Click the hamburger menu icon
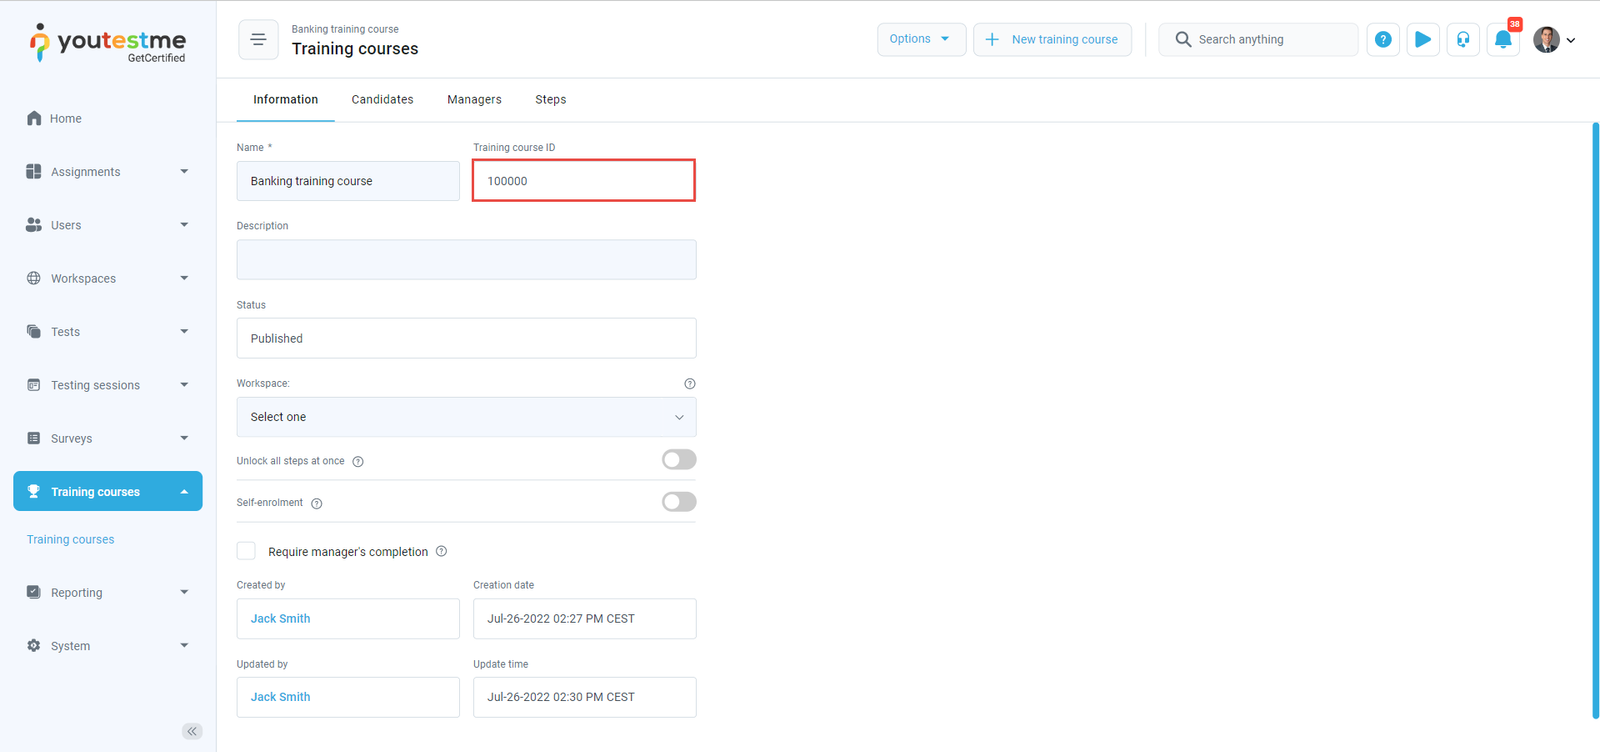 click(258, 40)
